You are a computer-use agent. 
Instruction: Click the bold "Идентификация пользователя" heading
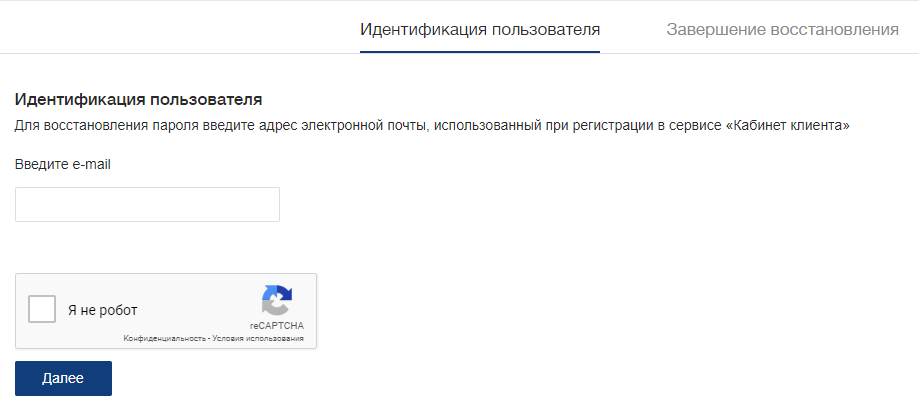[138, 100]
